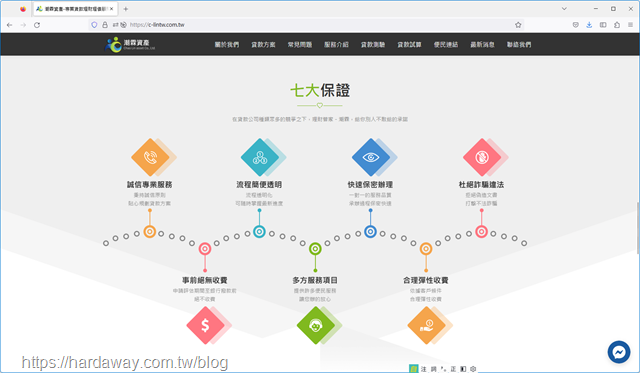The image size is (640, 373).
Task: Click the 最新消息 navigation link
Action: (482, 44)
